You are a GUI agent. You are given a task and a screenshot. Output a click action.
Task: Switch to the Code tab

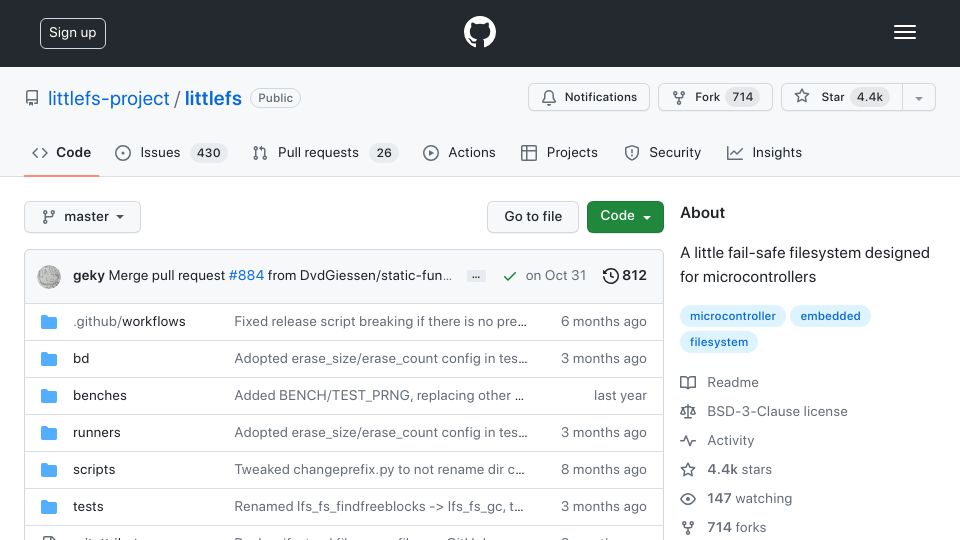click(61, 152)
